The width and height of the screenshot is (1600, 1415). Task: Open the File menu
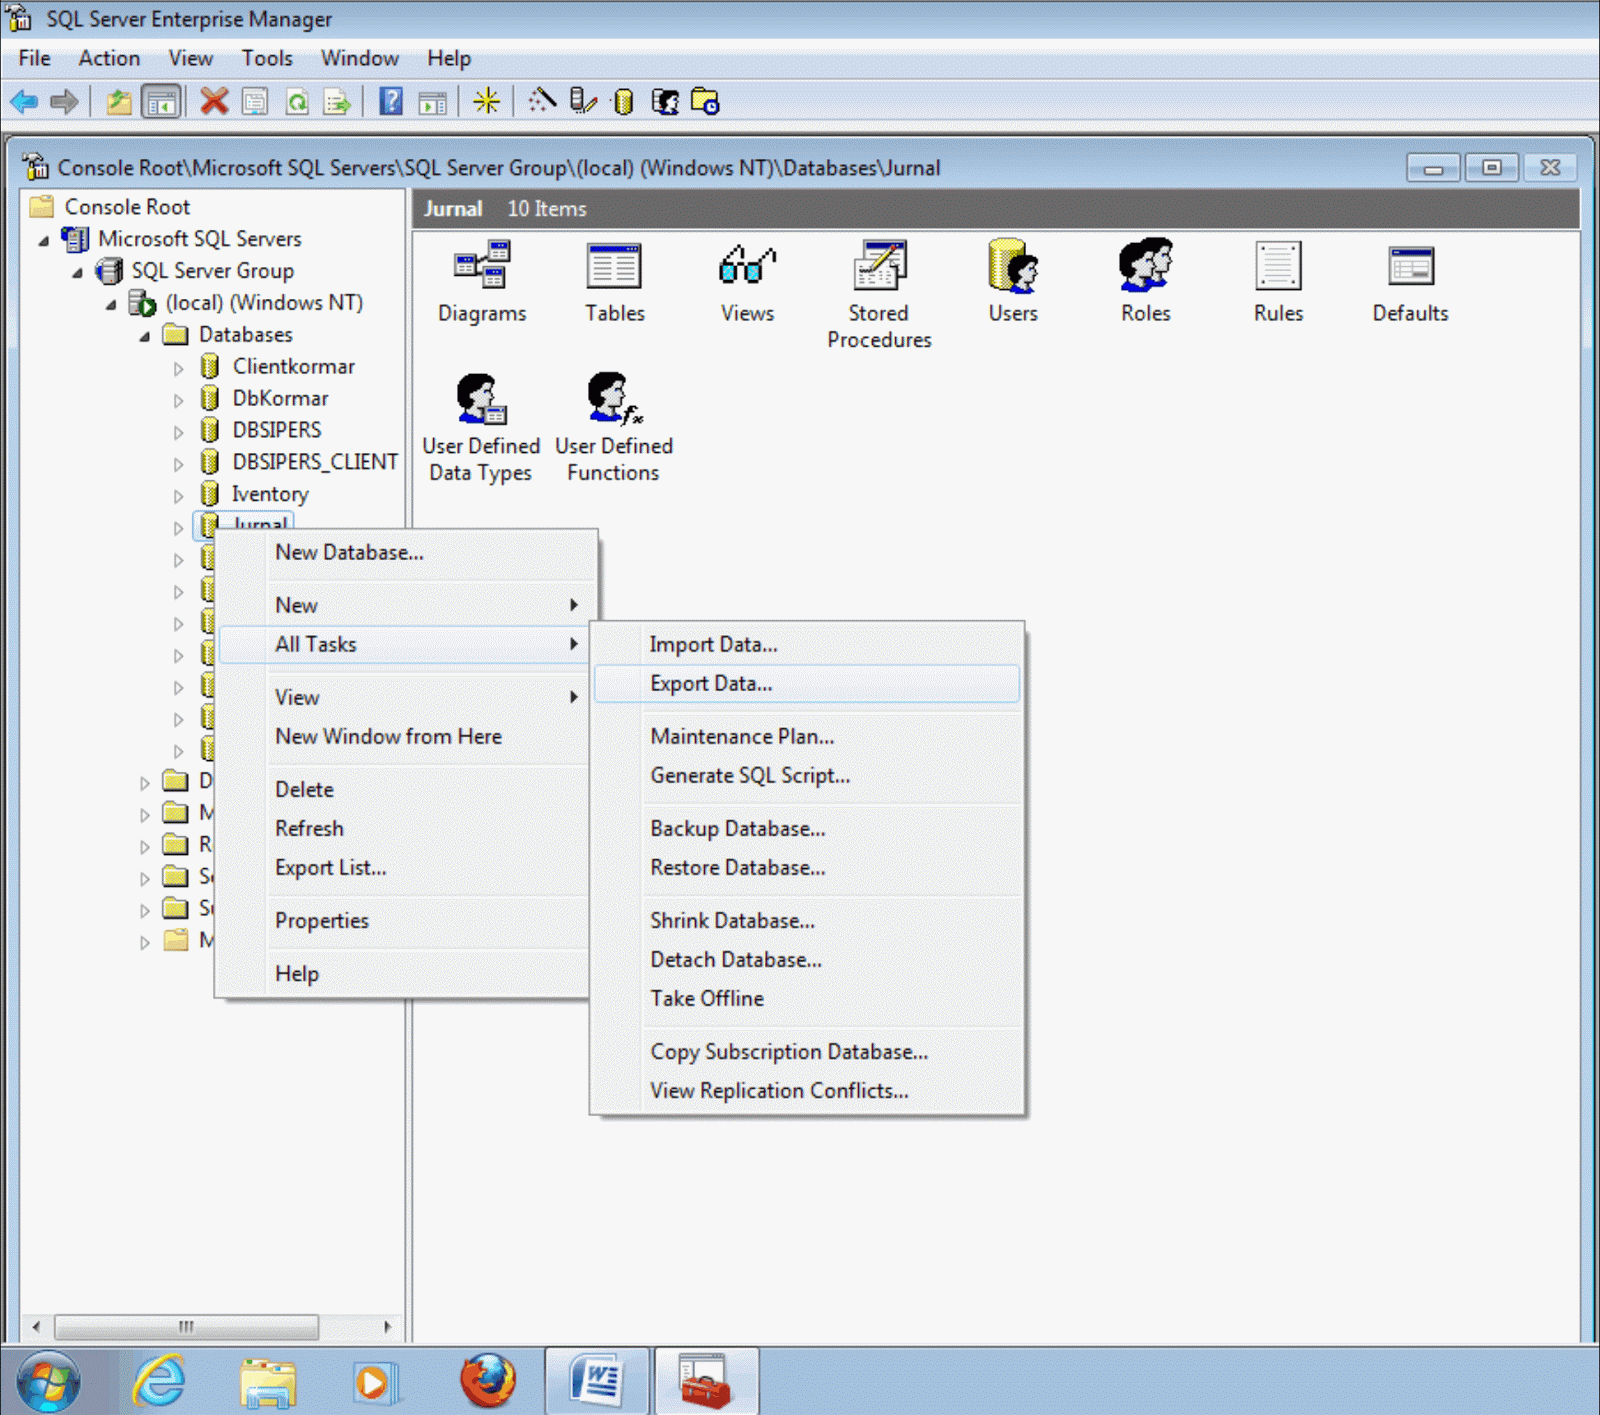(35, 58)
